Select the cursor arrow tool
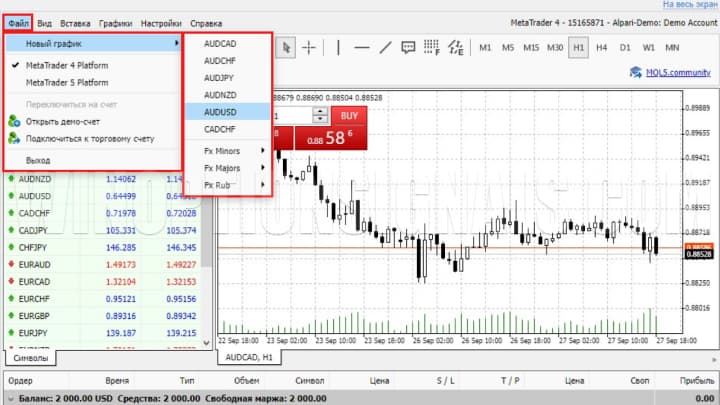720x405 pixels. point(287,47)
